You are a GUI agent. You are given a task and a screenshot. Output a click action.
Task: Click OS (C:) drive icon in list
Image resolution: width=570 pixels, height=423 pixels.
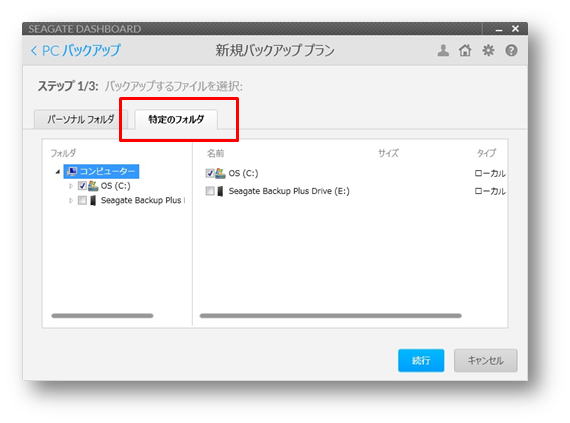click(x=220, y=173)
